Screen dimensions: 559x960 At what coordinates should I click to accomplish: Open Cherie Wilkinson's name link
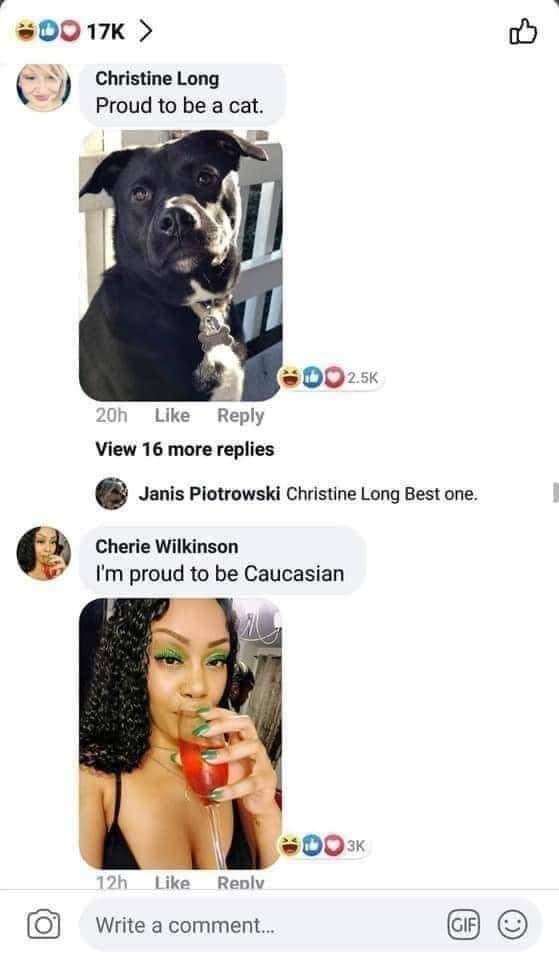[x=167, y=546]
